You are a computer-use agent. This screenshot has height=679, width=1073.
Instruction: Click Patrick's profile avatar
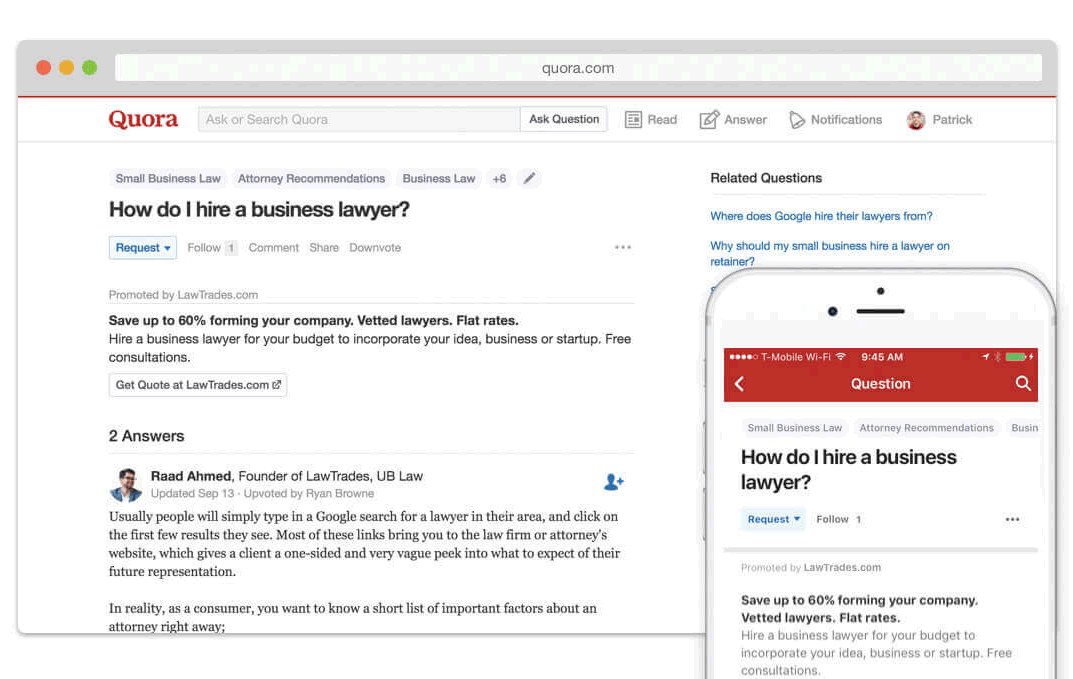916,120
